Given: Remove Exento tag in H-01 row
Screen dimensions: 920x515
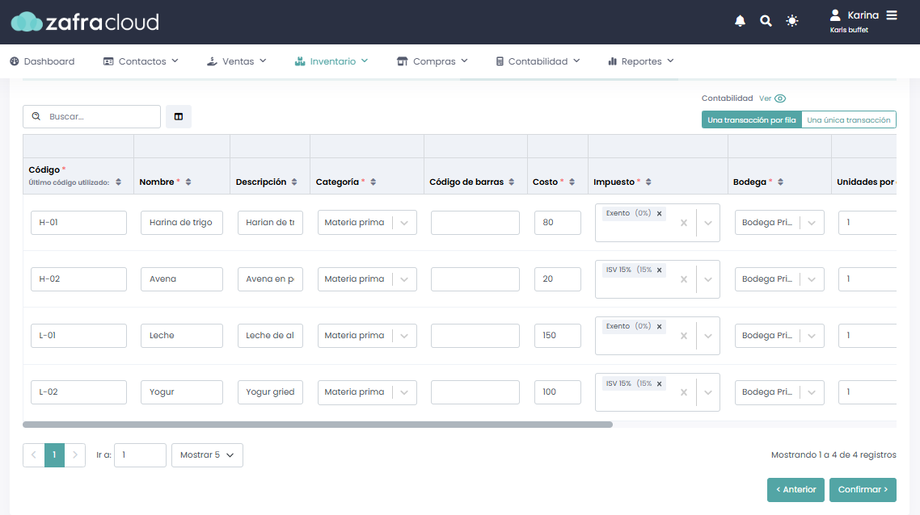Looking at the screenshot, I should [x=660, y=213].
